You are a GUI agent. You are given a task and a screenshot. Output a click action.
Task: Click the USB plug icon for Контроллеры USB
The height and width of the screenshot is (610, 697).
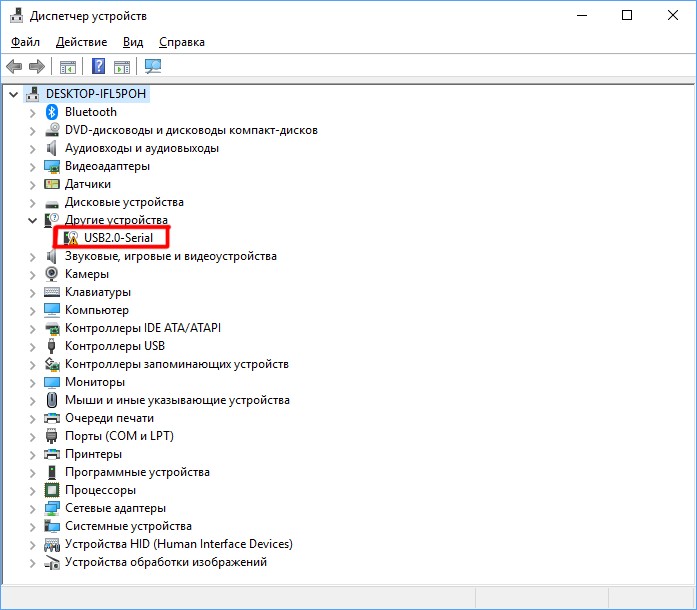pos(52,346)
